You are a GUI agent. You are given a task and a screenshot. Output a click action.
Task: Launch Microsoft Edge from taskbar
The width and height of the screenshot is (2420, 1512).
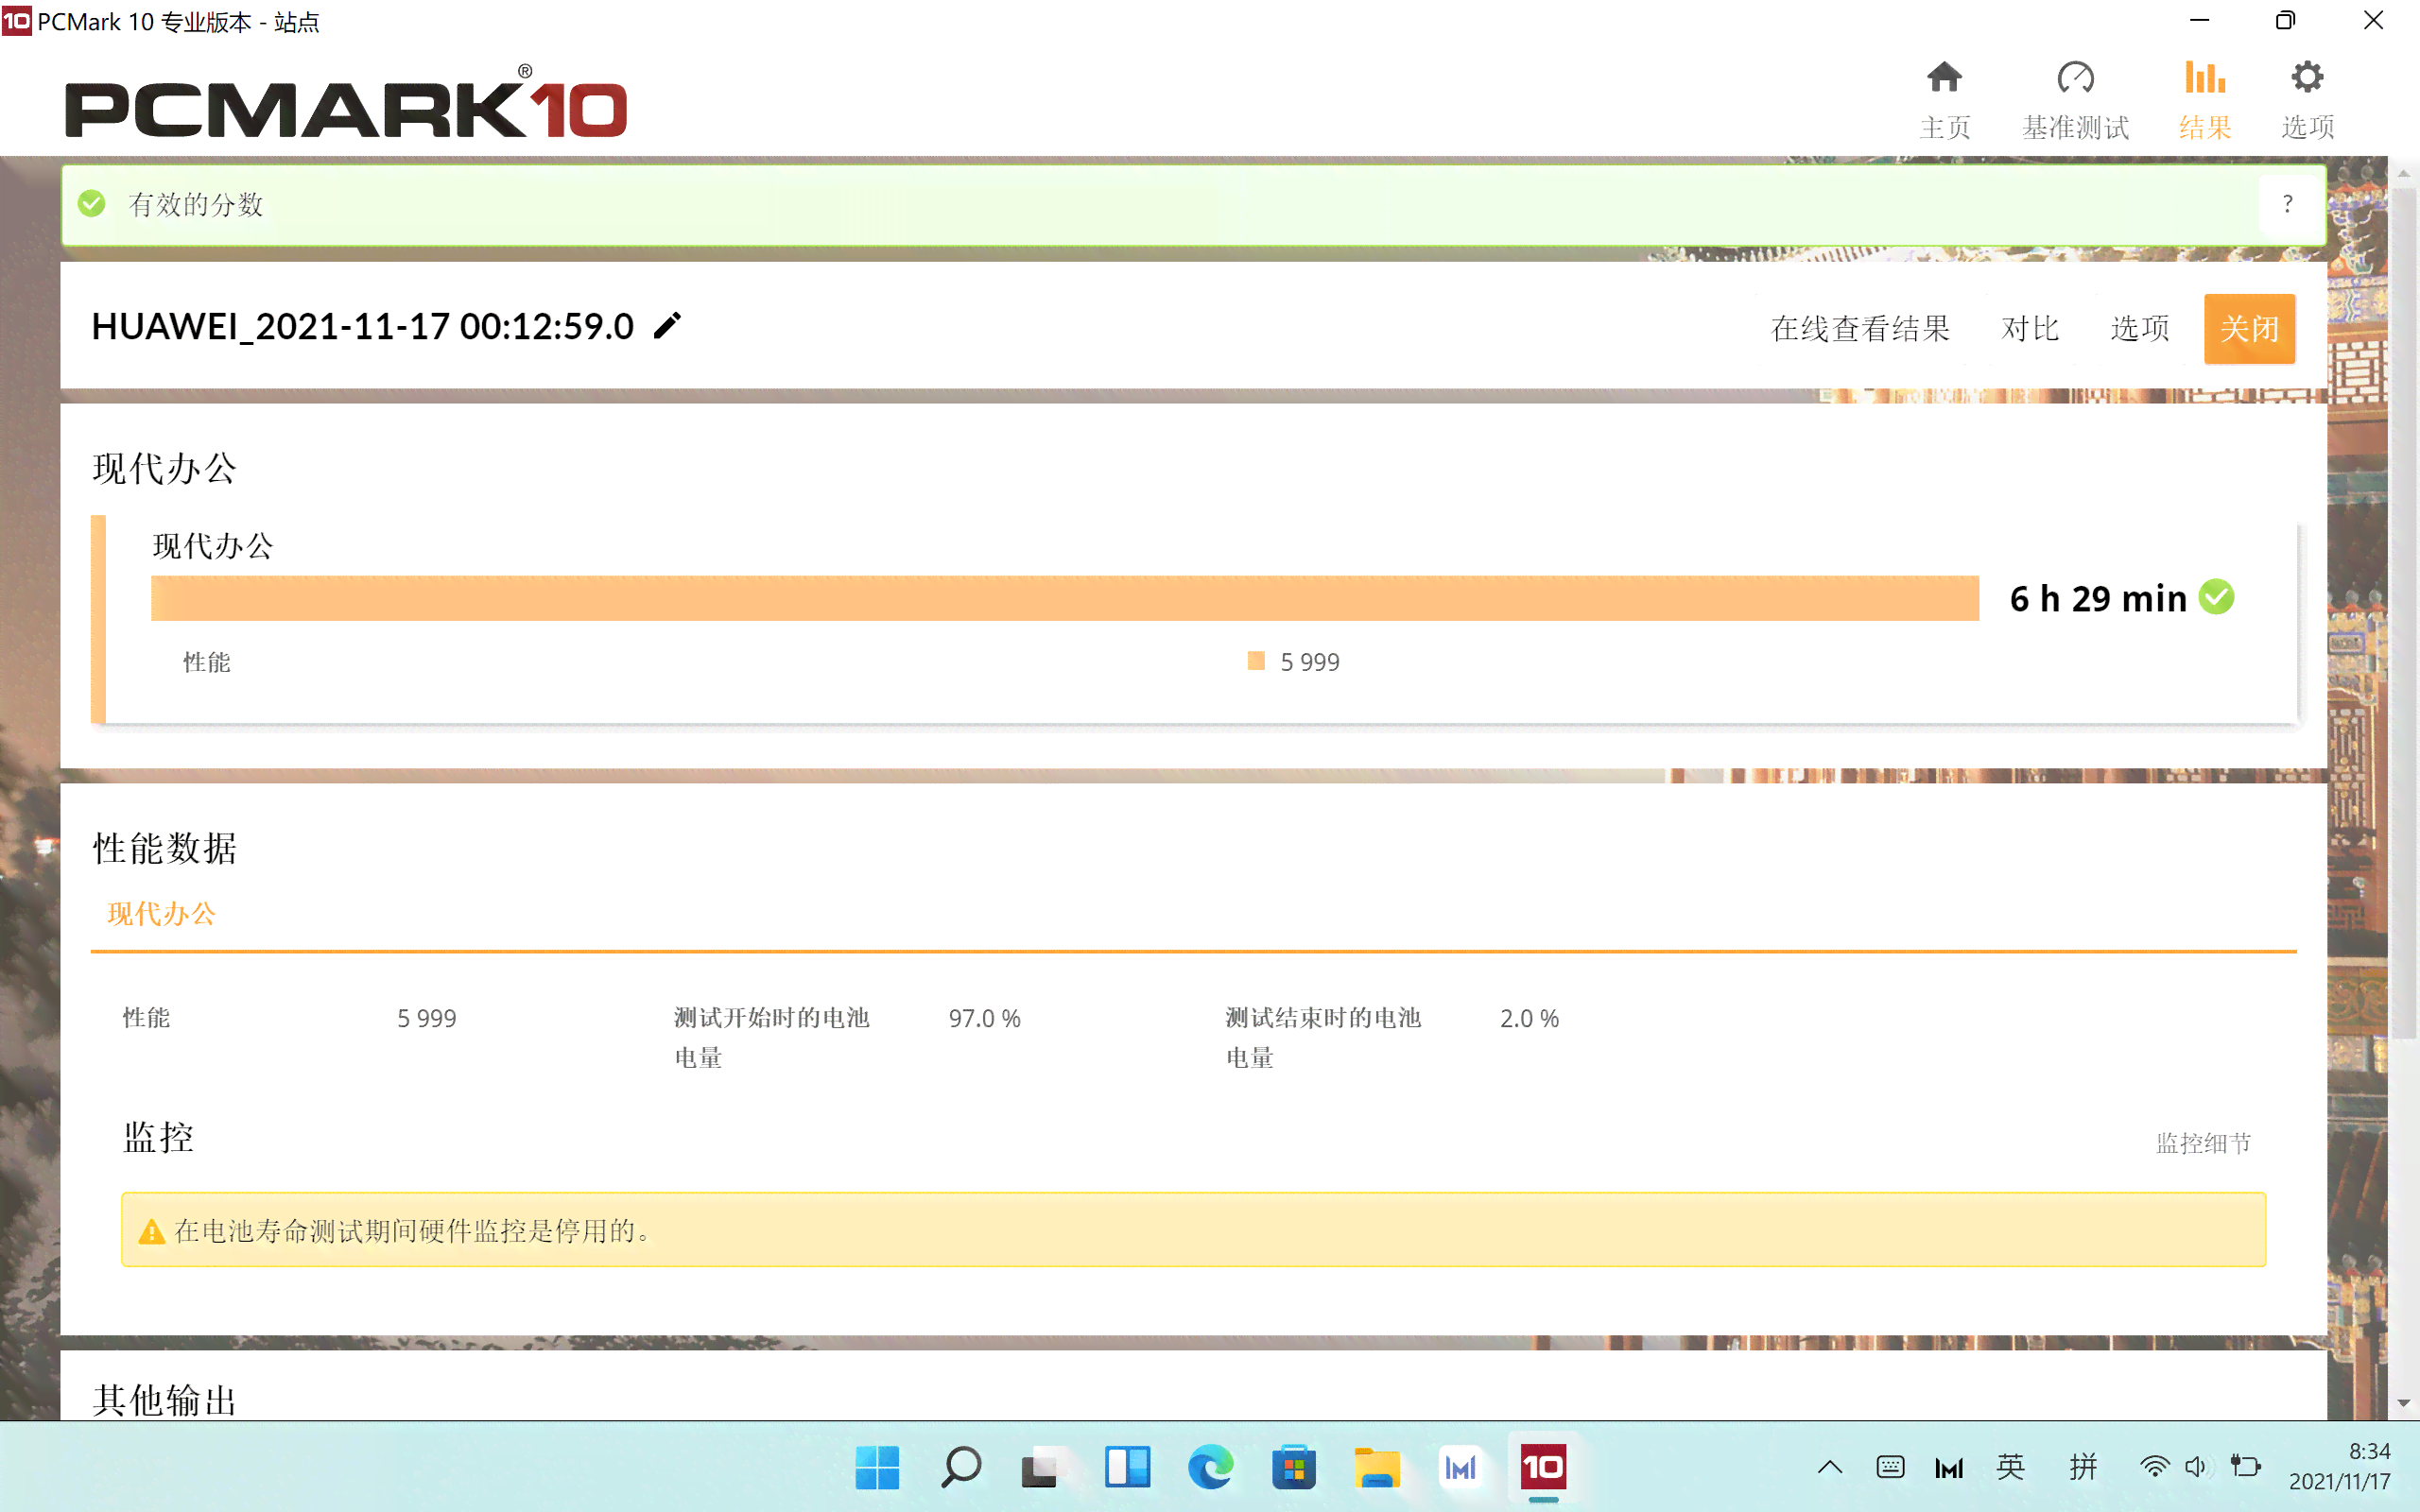coord(1210,1467)
